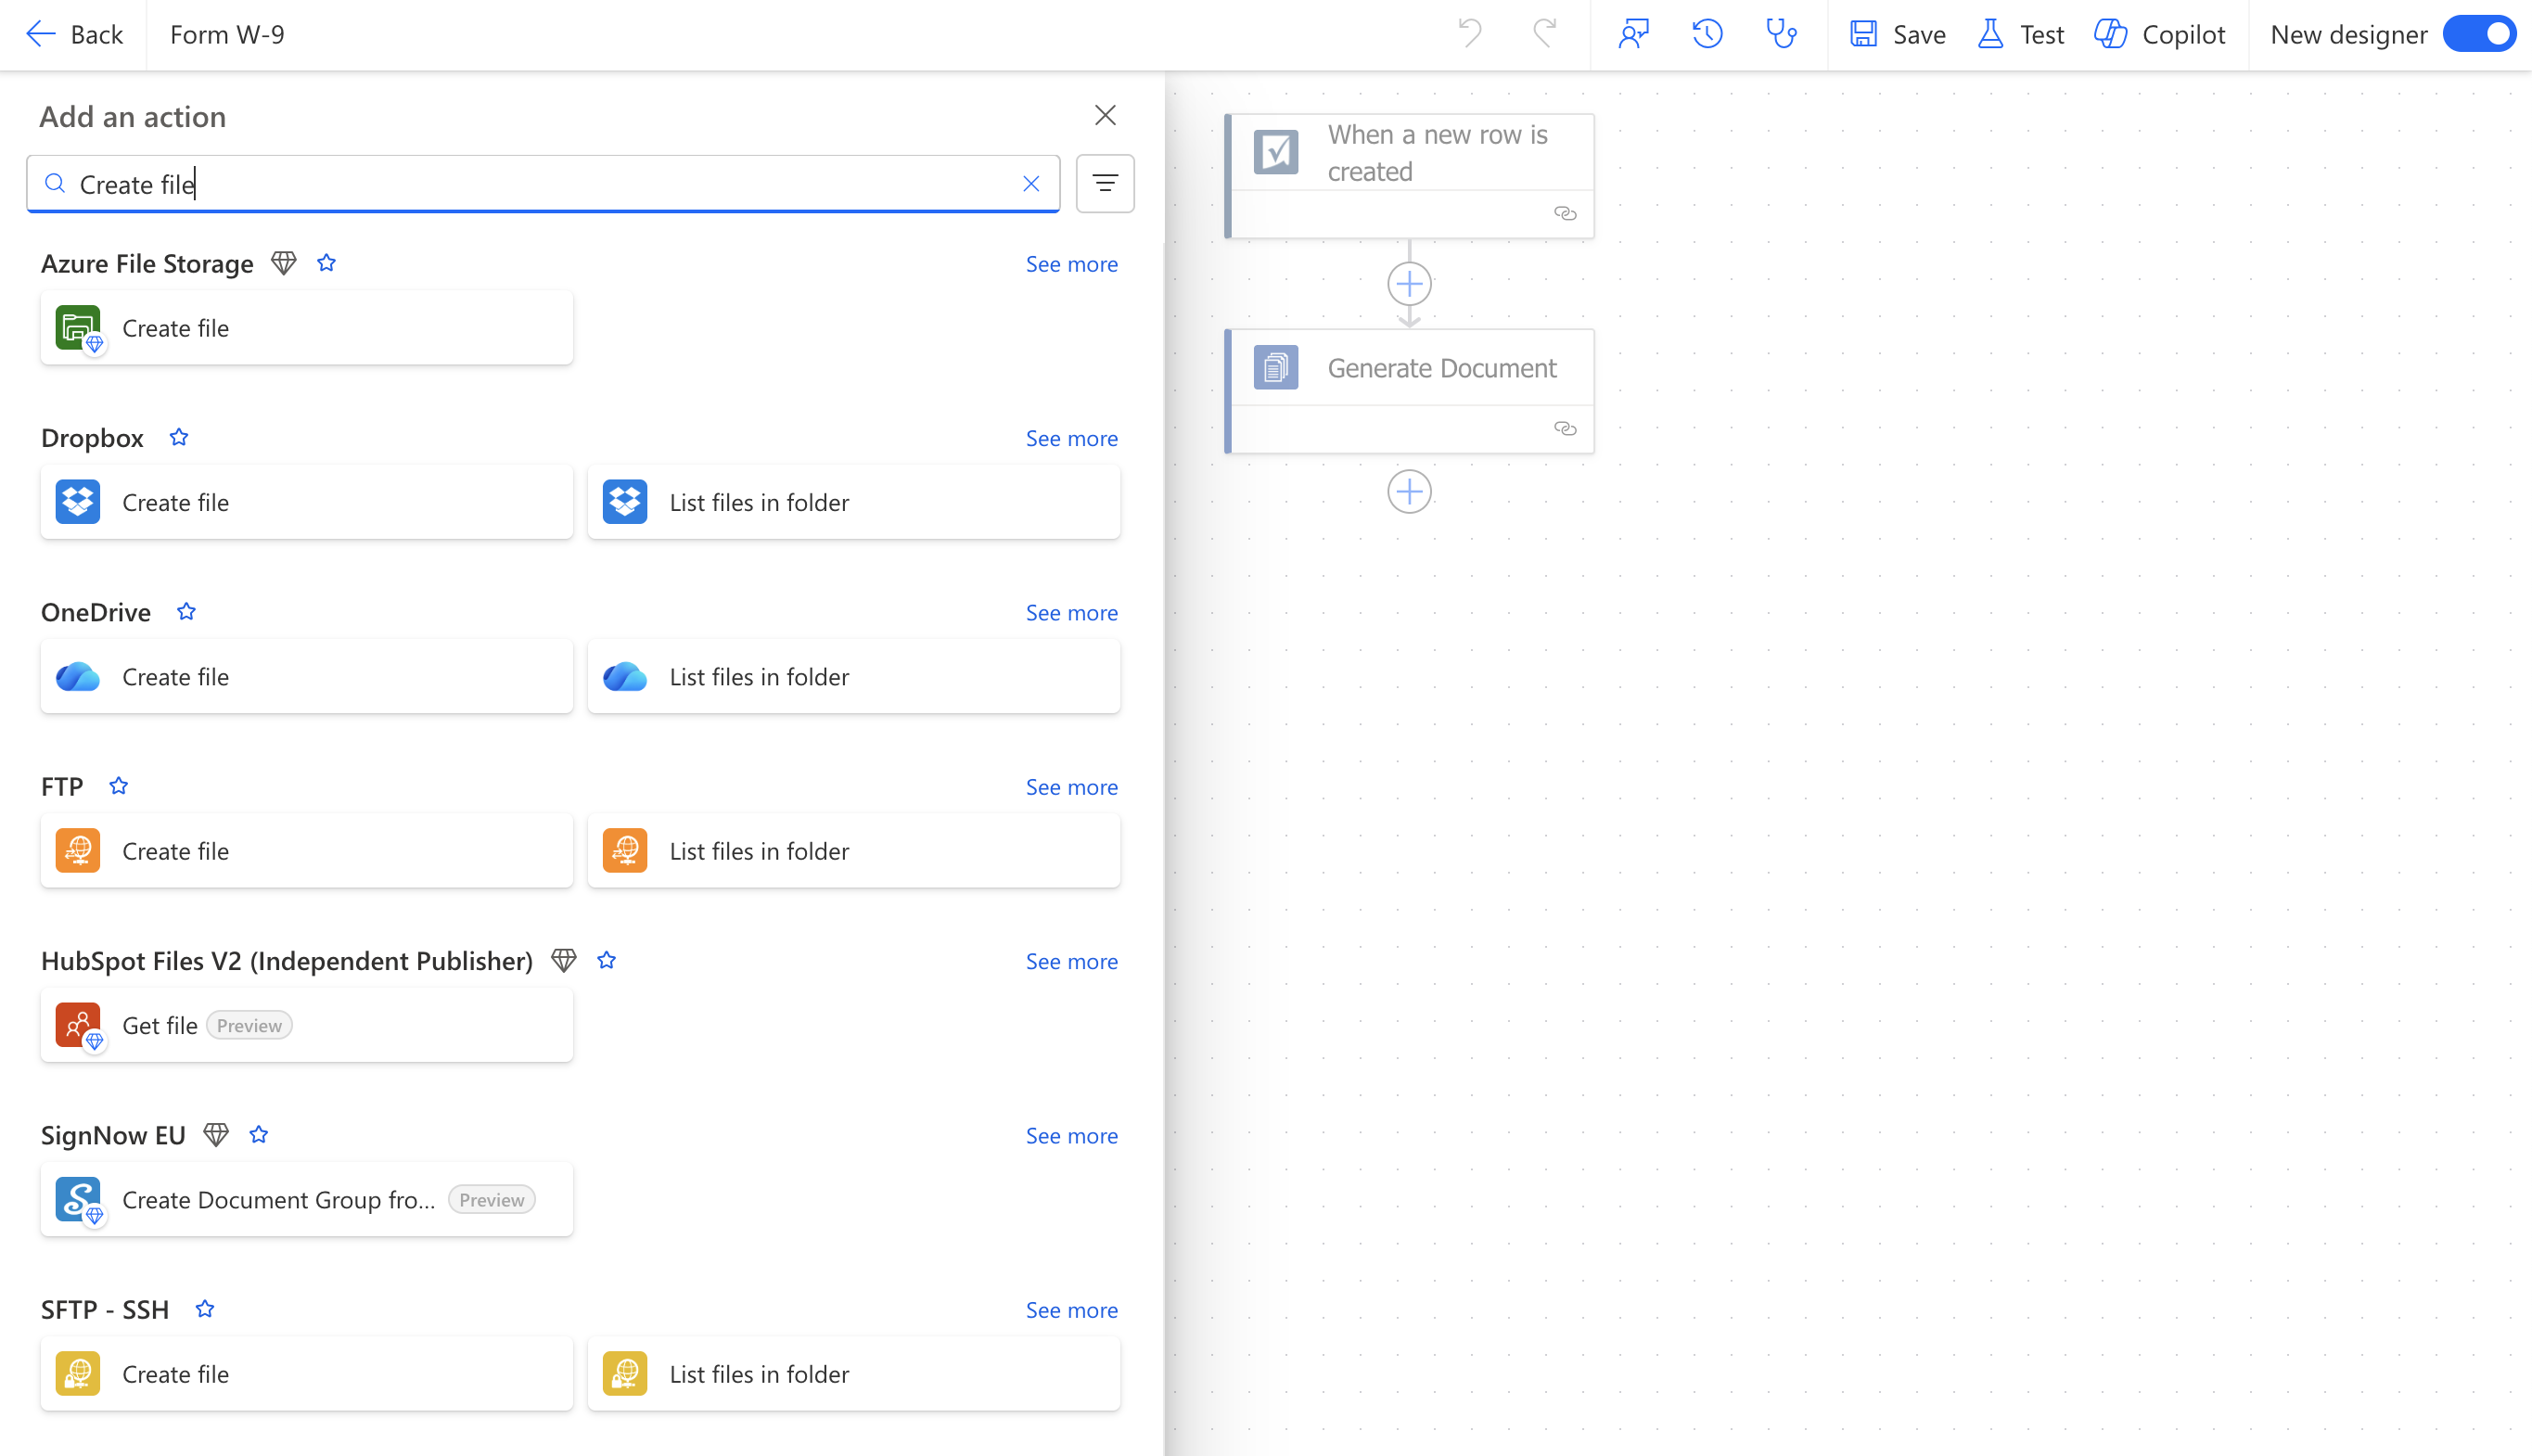The height and width of the screenshot is (1456, 2532).
Task: Go back using the Back arrow
Action: click(73, 34)
